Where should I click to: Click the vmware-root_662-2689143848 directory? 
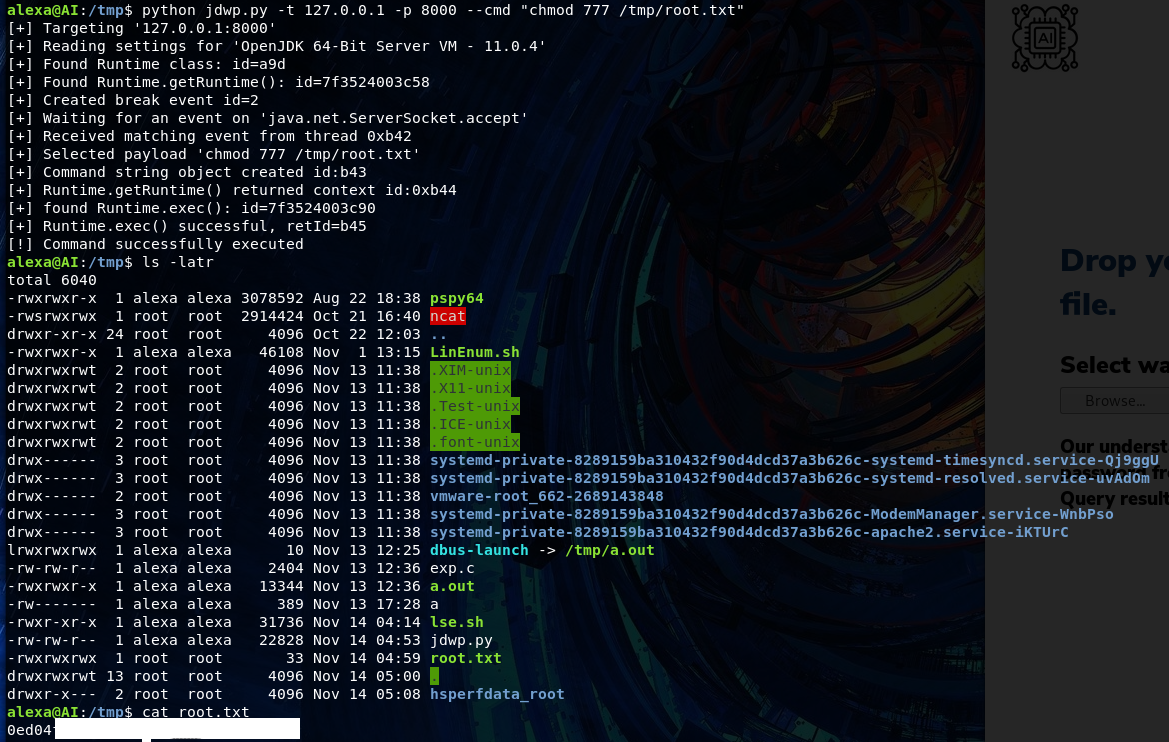point(546,496)
